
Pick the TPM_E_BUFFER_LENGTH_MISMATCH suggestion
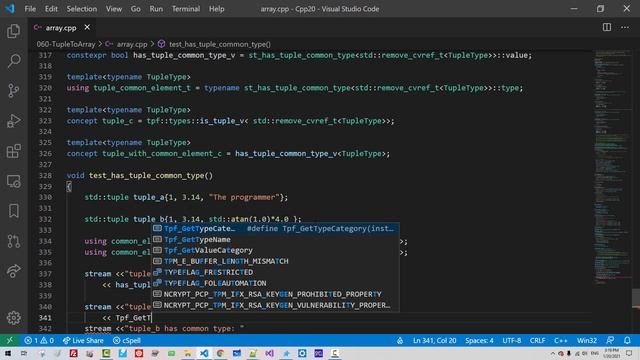pos(275,261)
